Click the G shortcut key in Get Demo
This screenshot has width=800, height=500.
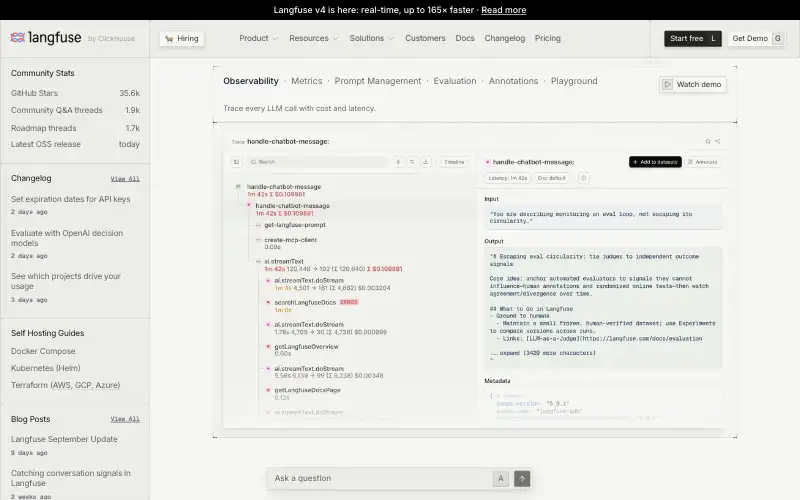[x=778, y=38]
